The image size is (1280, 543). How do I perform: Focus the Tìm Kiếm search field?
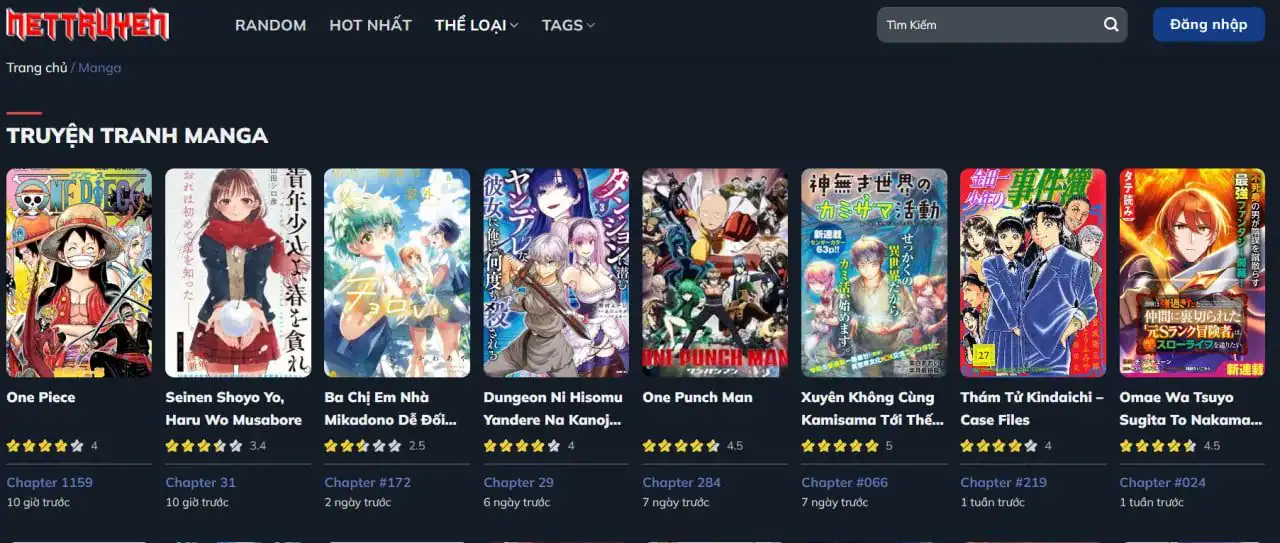990,25
